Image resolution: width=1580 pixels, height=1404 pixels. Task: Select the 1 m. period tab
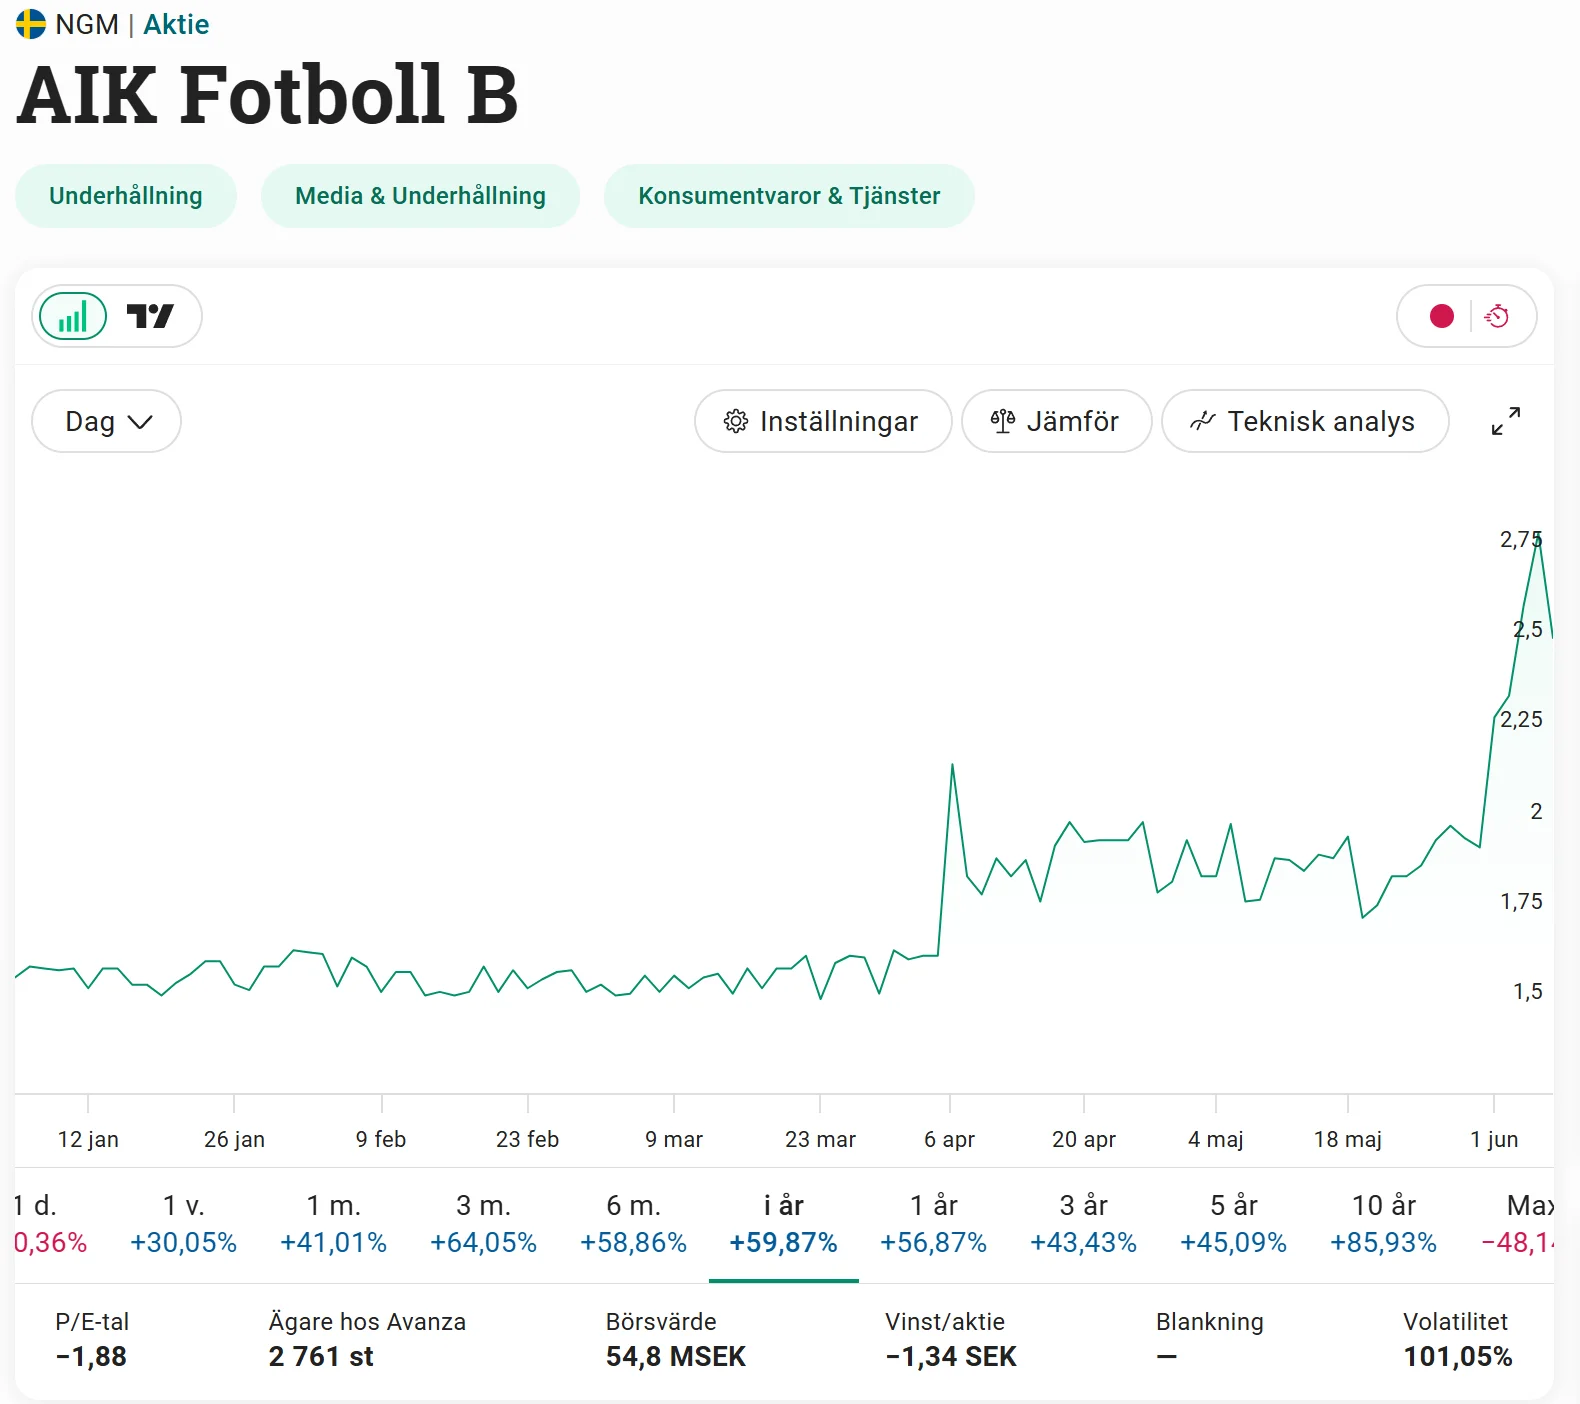click(x=333, y=1224)
